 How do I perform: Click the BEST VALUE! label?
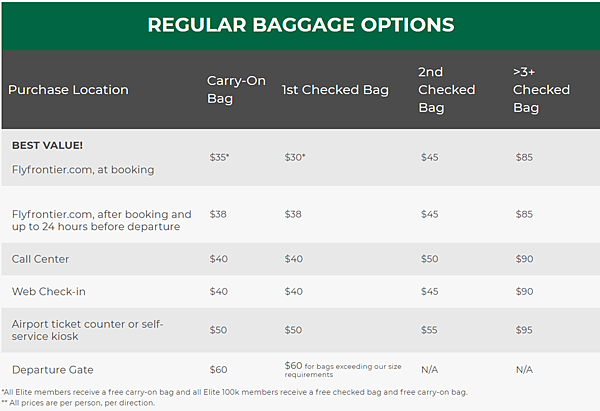pyautogui.click(x=47, y=145)
